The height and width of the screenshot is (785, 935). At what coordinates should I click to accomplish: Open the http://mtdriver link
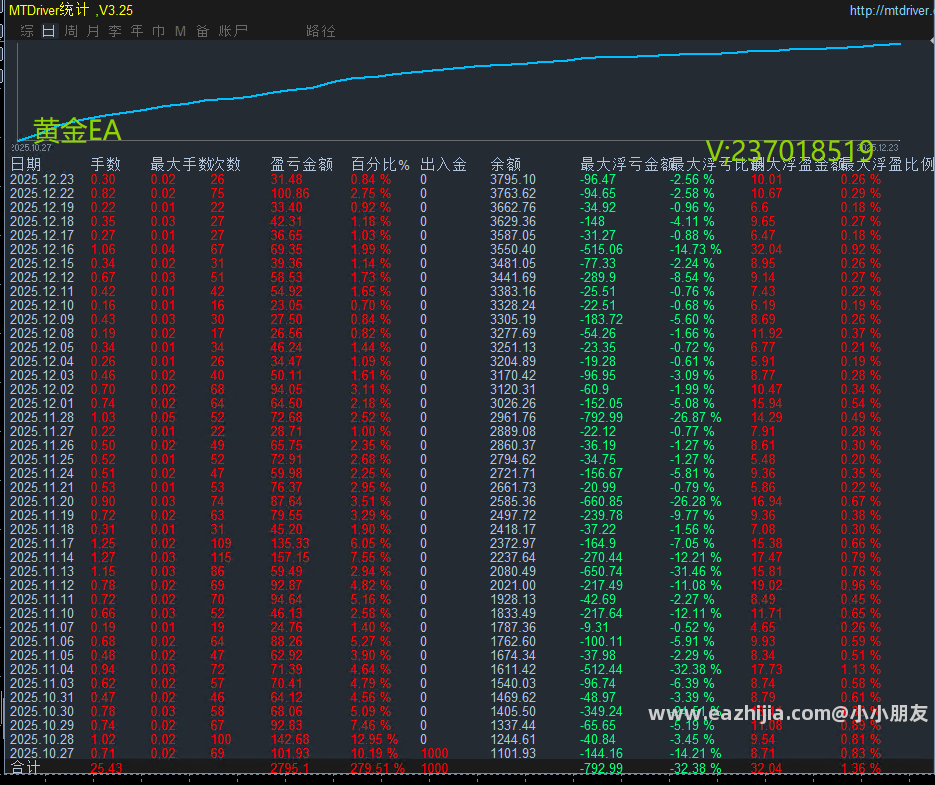(892, 10)
